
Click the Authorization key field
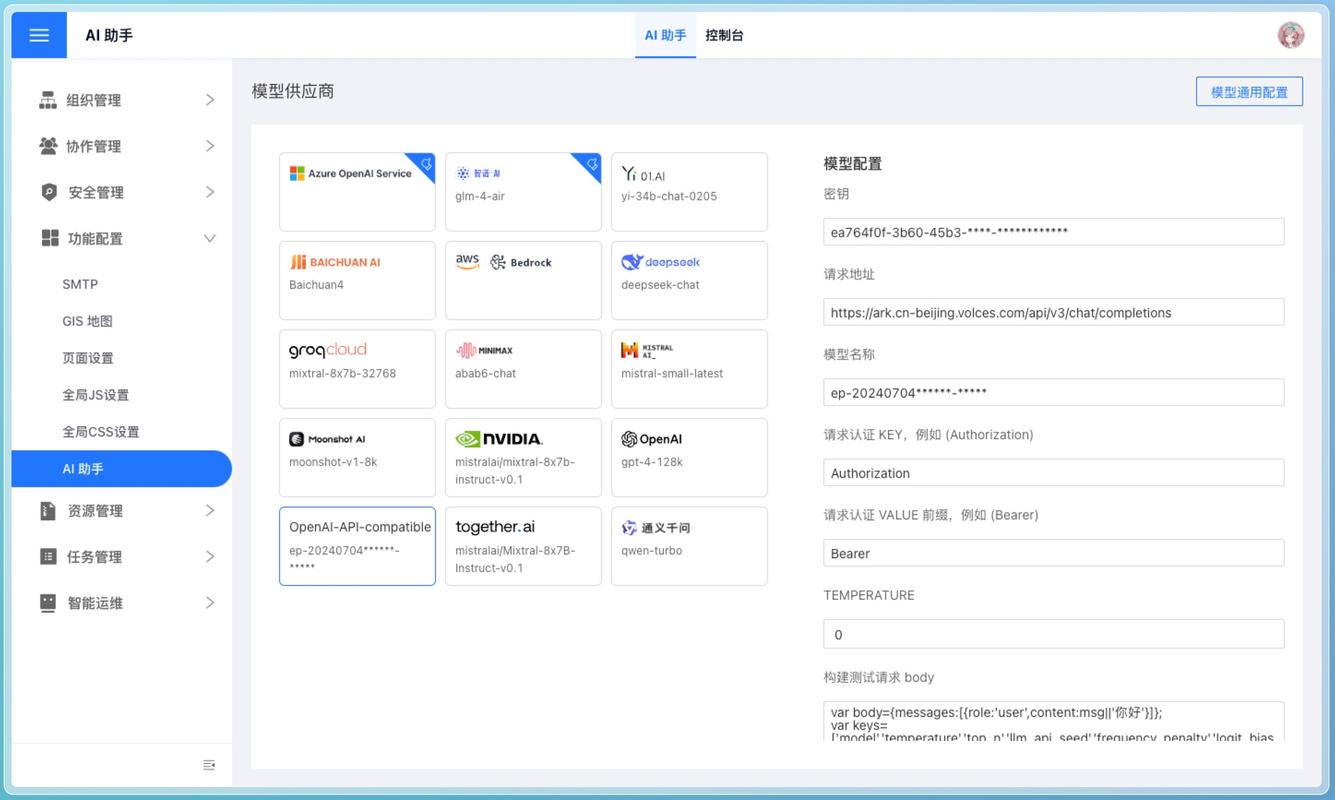(x=1054, y=473)
